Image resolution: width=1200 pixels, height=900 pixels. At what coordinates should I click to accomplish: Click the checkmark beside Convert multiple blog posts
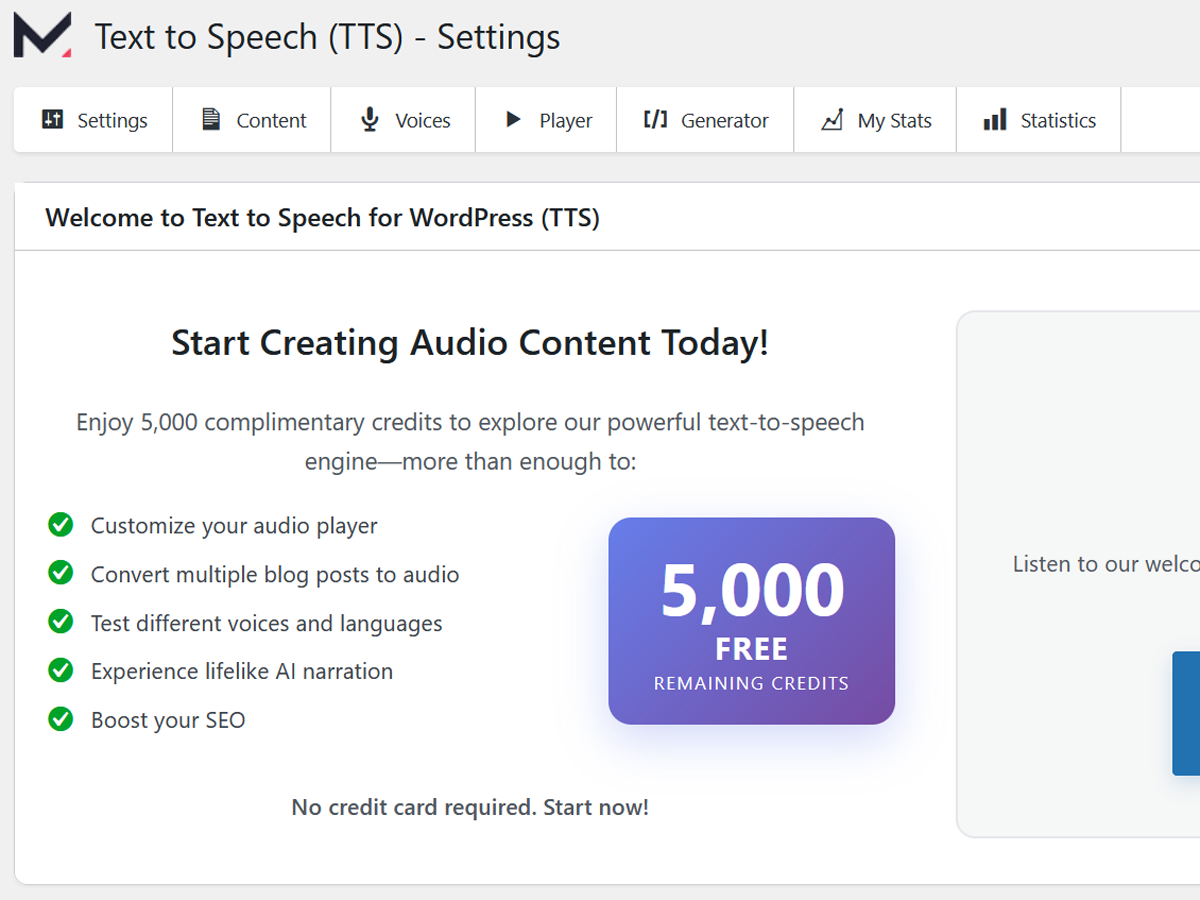[x=61, y=573]
